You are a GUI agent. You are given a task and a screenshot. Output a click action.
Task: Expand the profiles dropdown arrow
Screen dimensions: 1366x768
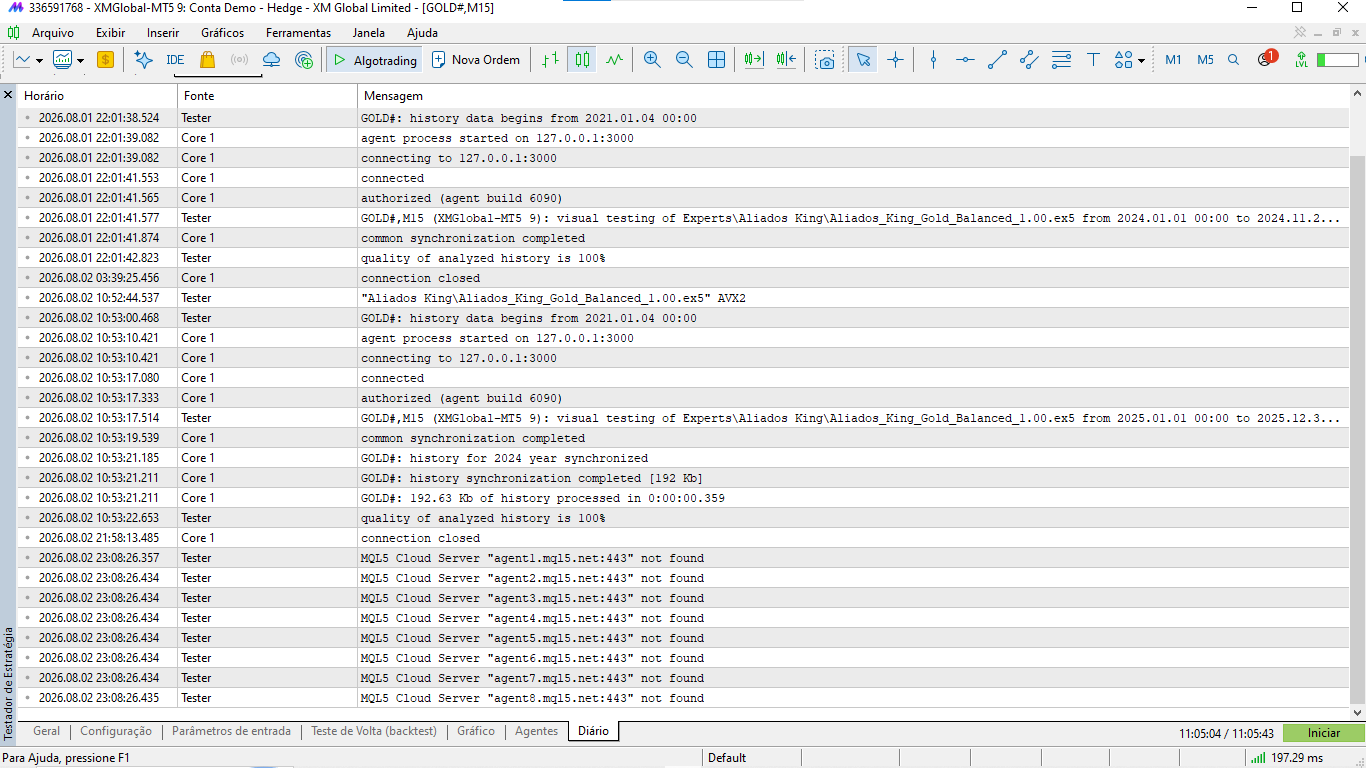[x=80, y=60]
